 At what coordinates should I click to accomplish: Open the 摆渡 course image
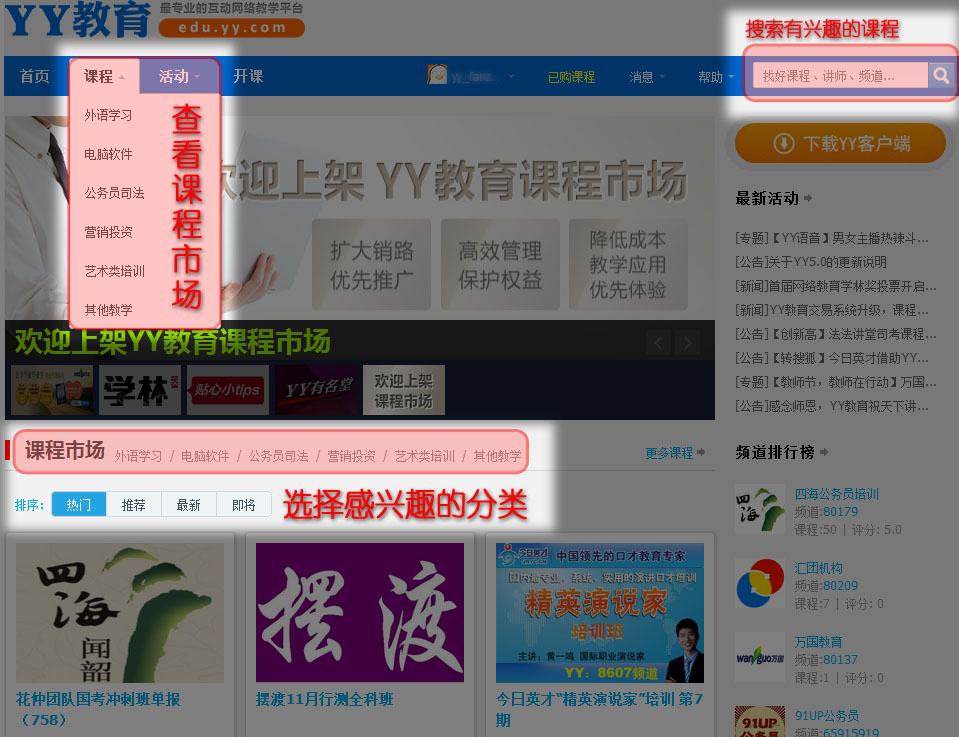(x=360, y=612)
